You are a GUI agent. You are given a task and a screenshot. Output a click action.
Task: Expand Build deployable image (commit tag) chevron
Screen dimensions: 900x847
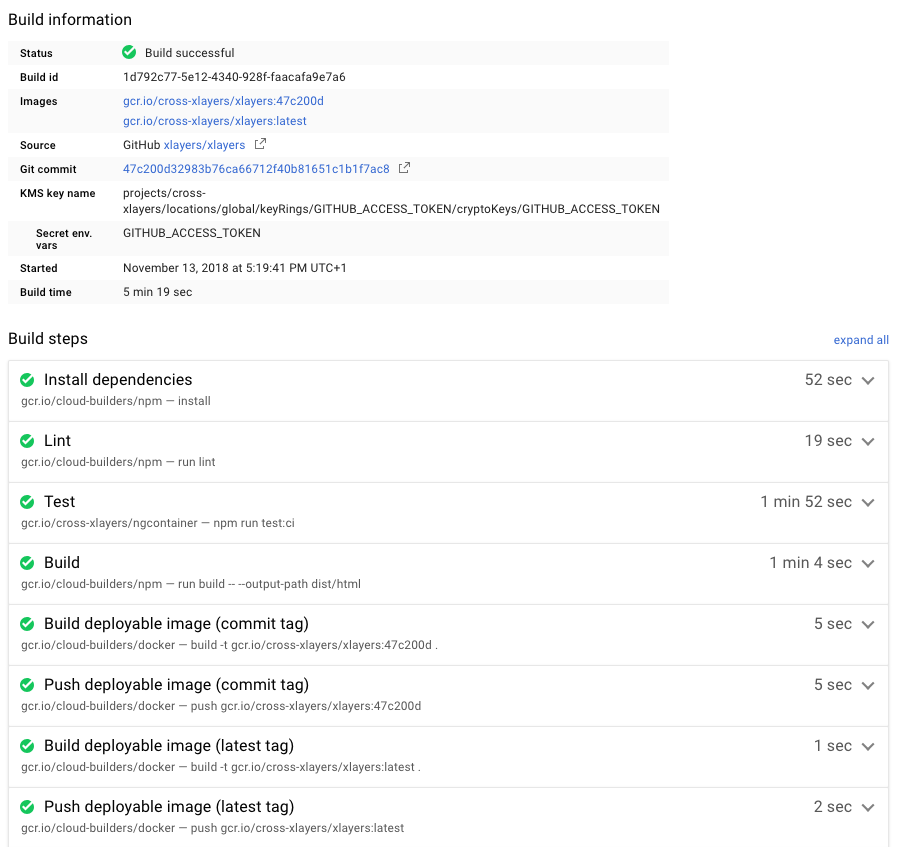(x=867, y=625)
